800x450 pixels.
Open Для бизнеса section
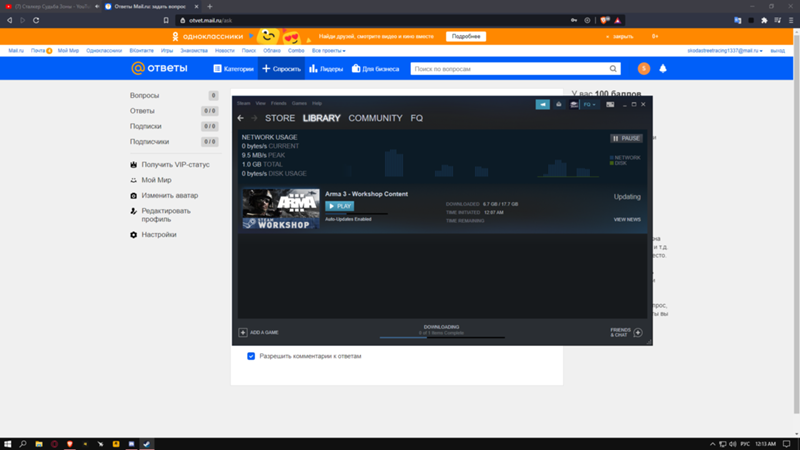376,69
